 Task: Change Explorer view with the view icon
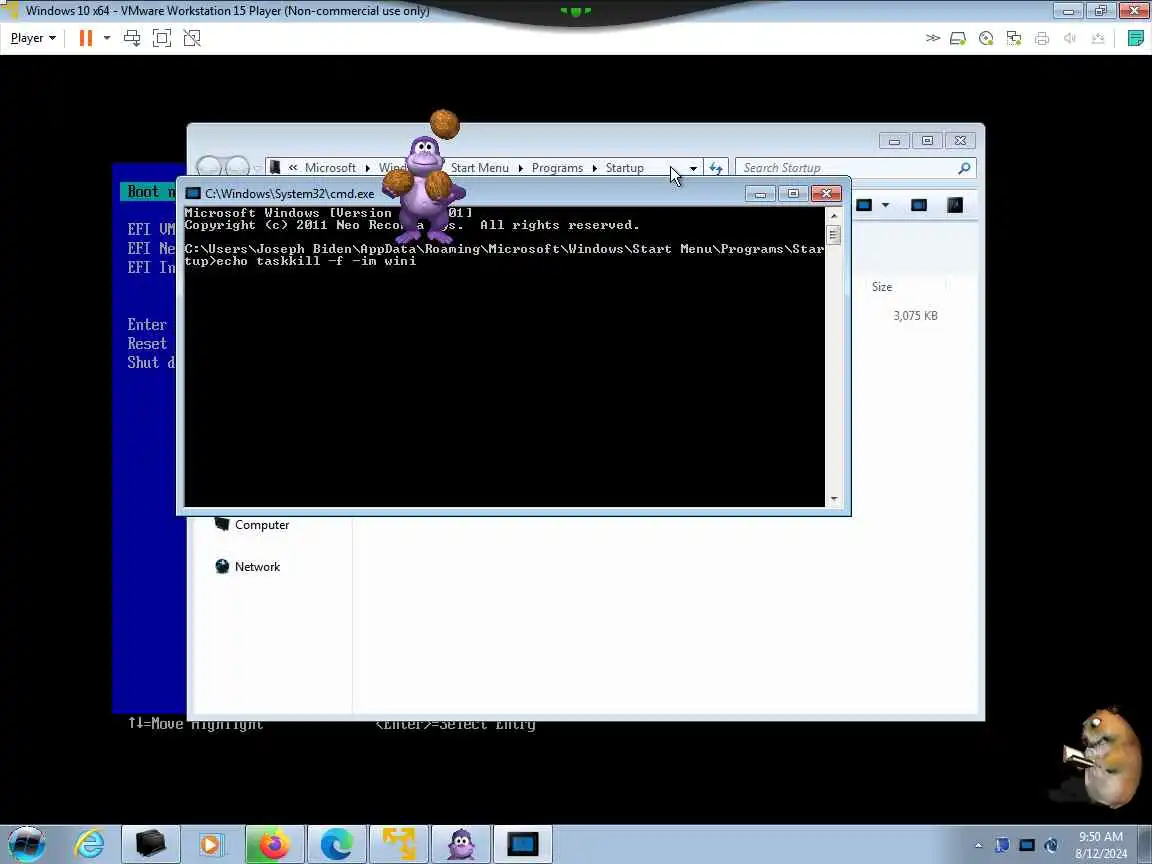point(864,205)
